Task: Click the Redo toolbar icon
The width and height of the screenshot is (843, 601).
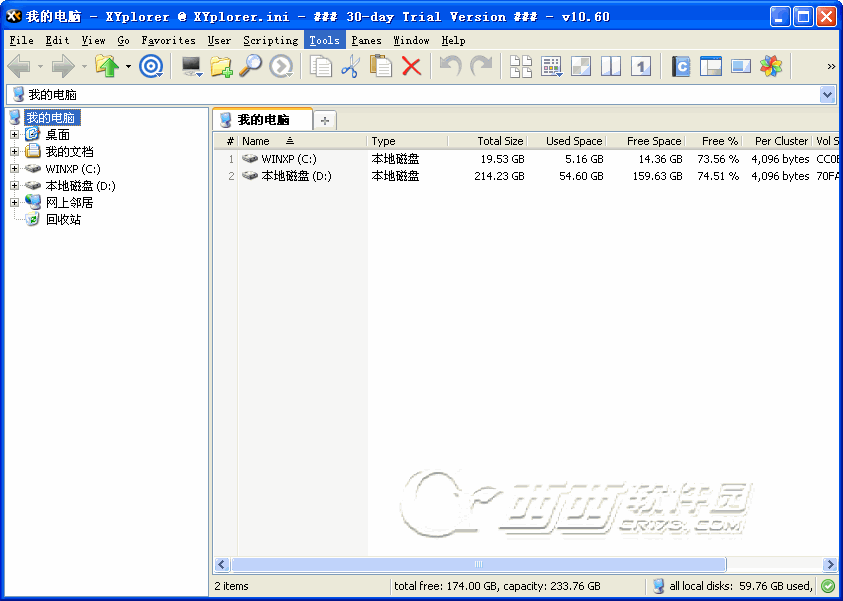Action: coord(481,67)
